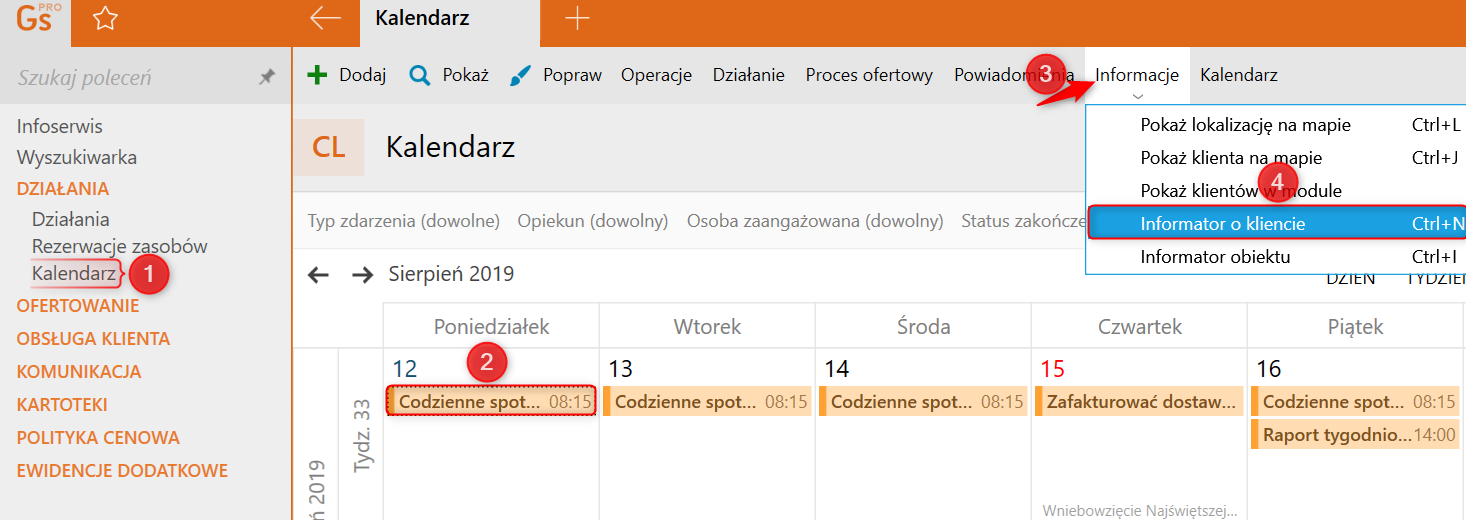Expand the OFERTOWANIE sidebar section

point(78,306)
